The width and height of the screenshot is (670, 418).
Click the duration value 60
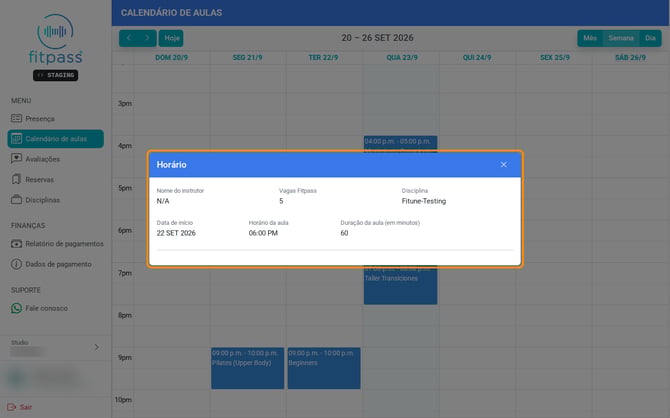[344, 233]
